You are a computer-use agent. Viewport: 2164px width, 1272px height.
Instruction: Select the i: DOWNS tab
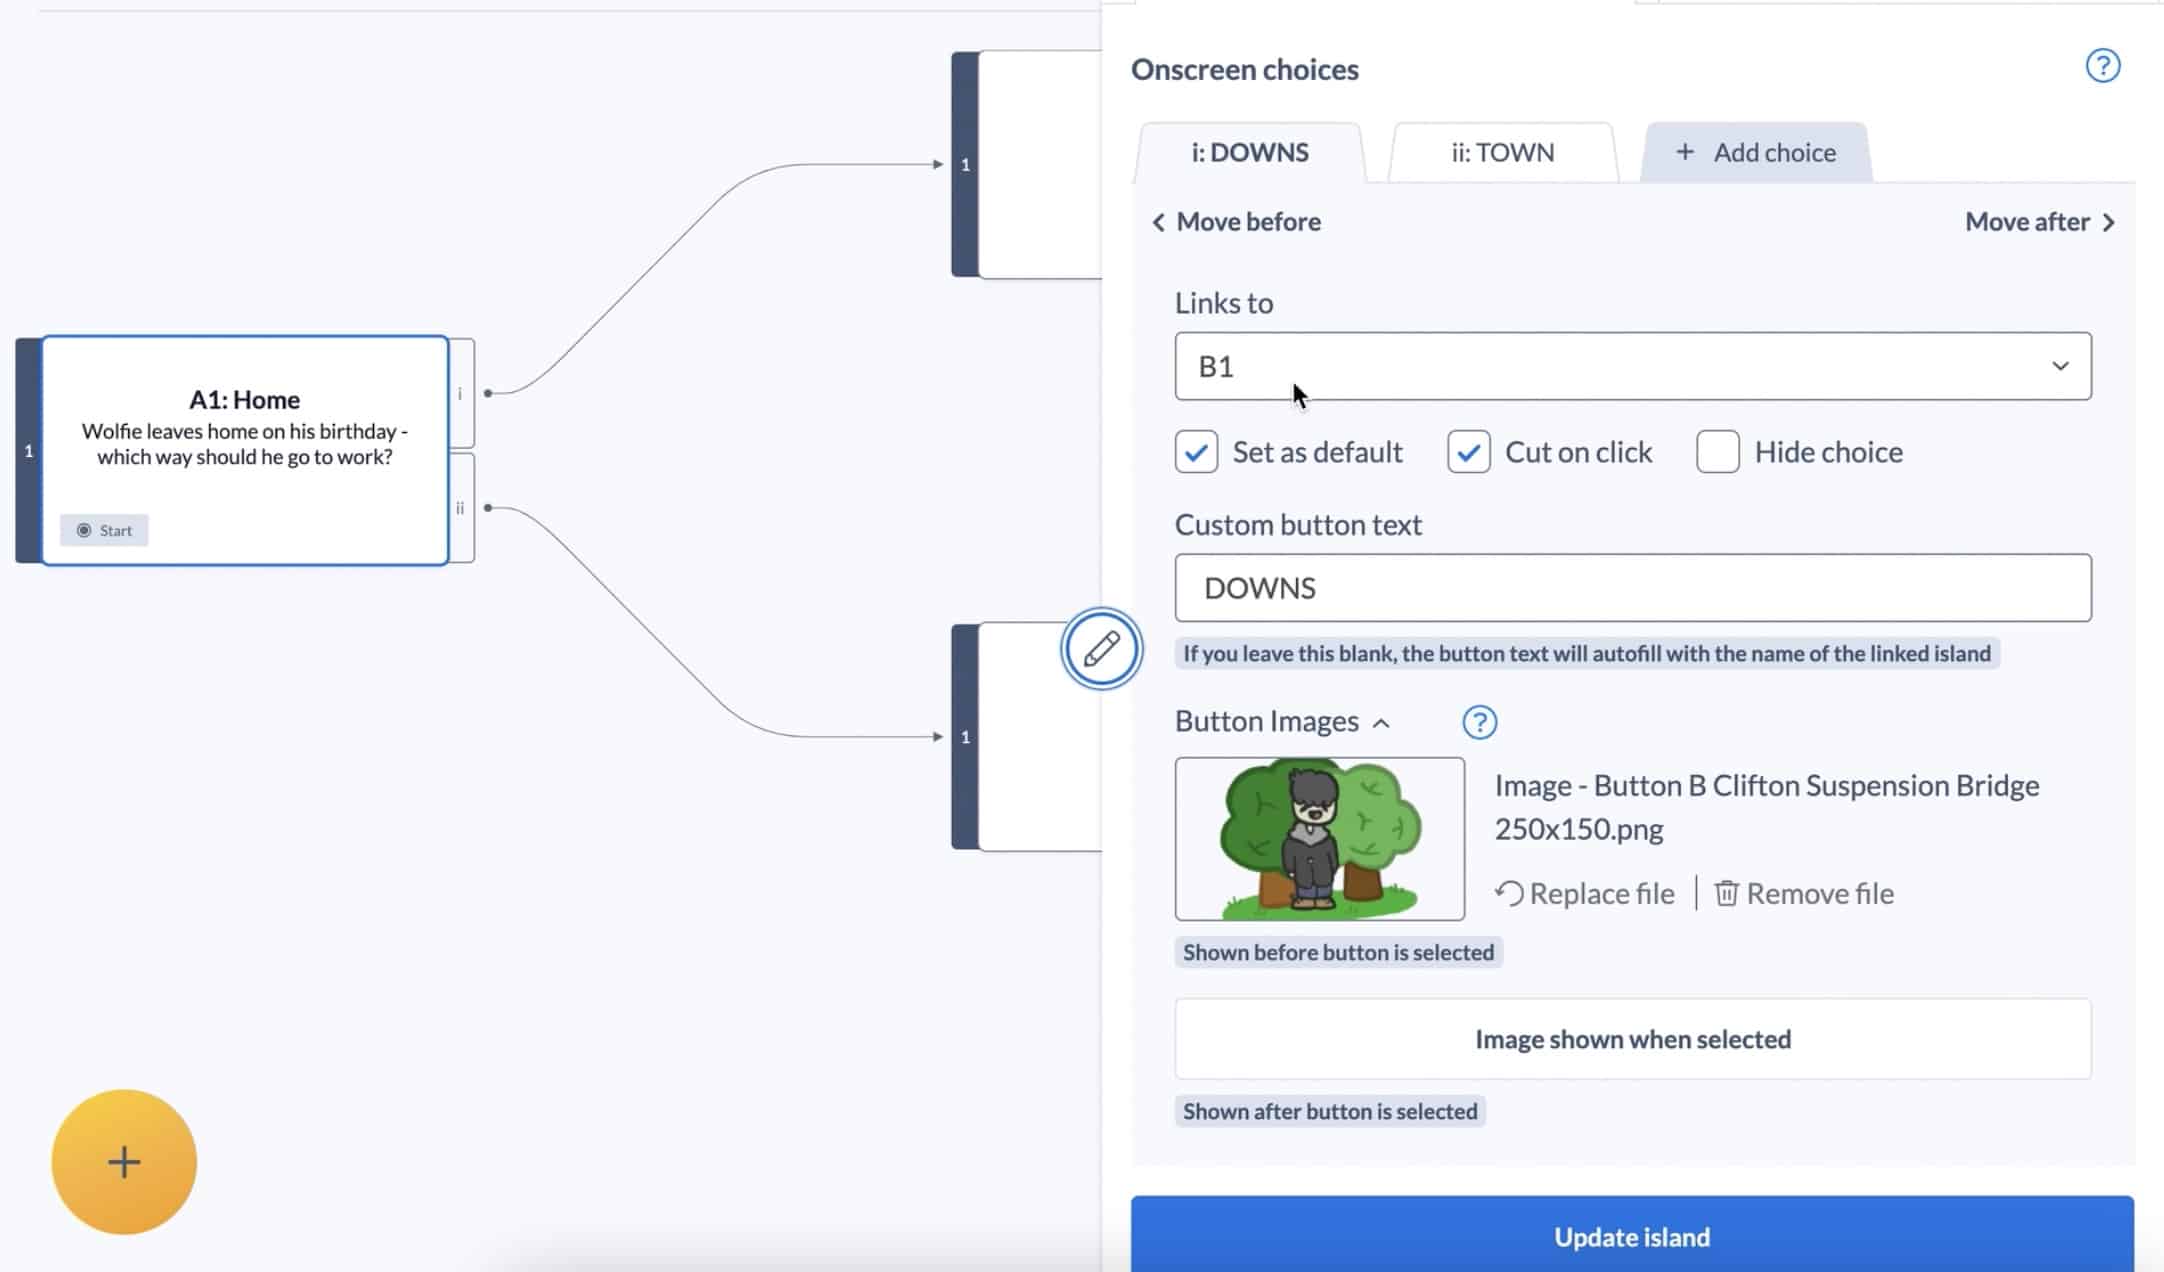[1249, 151]
